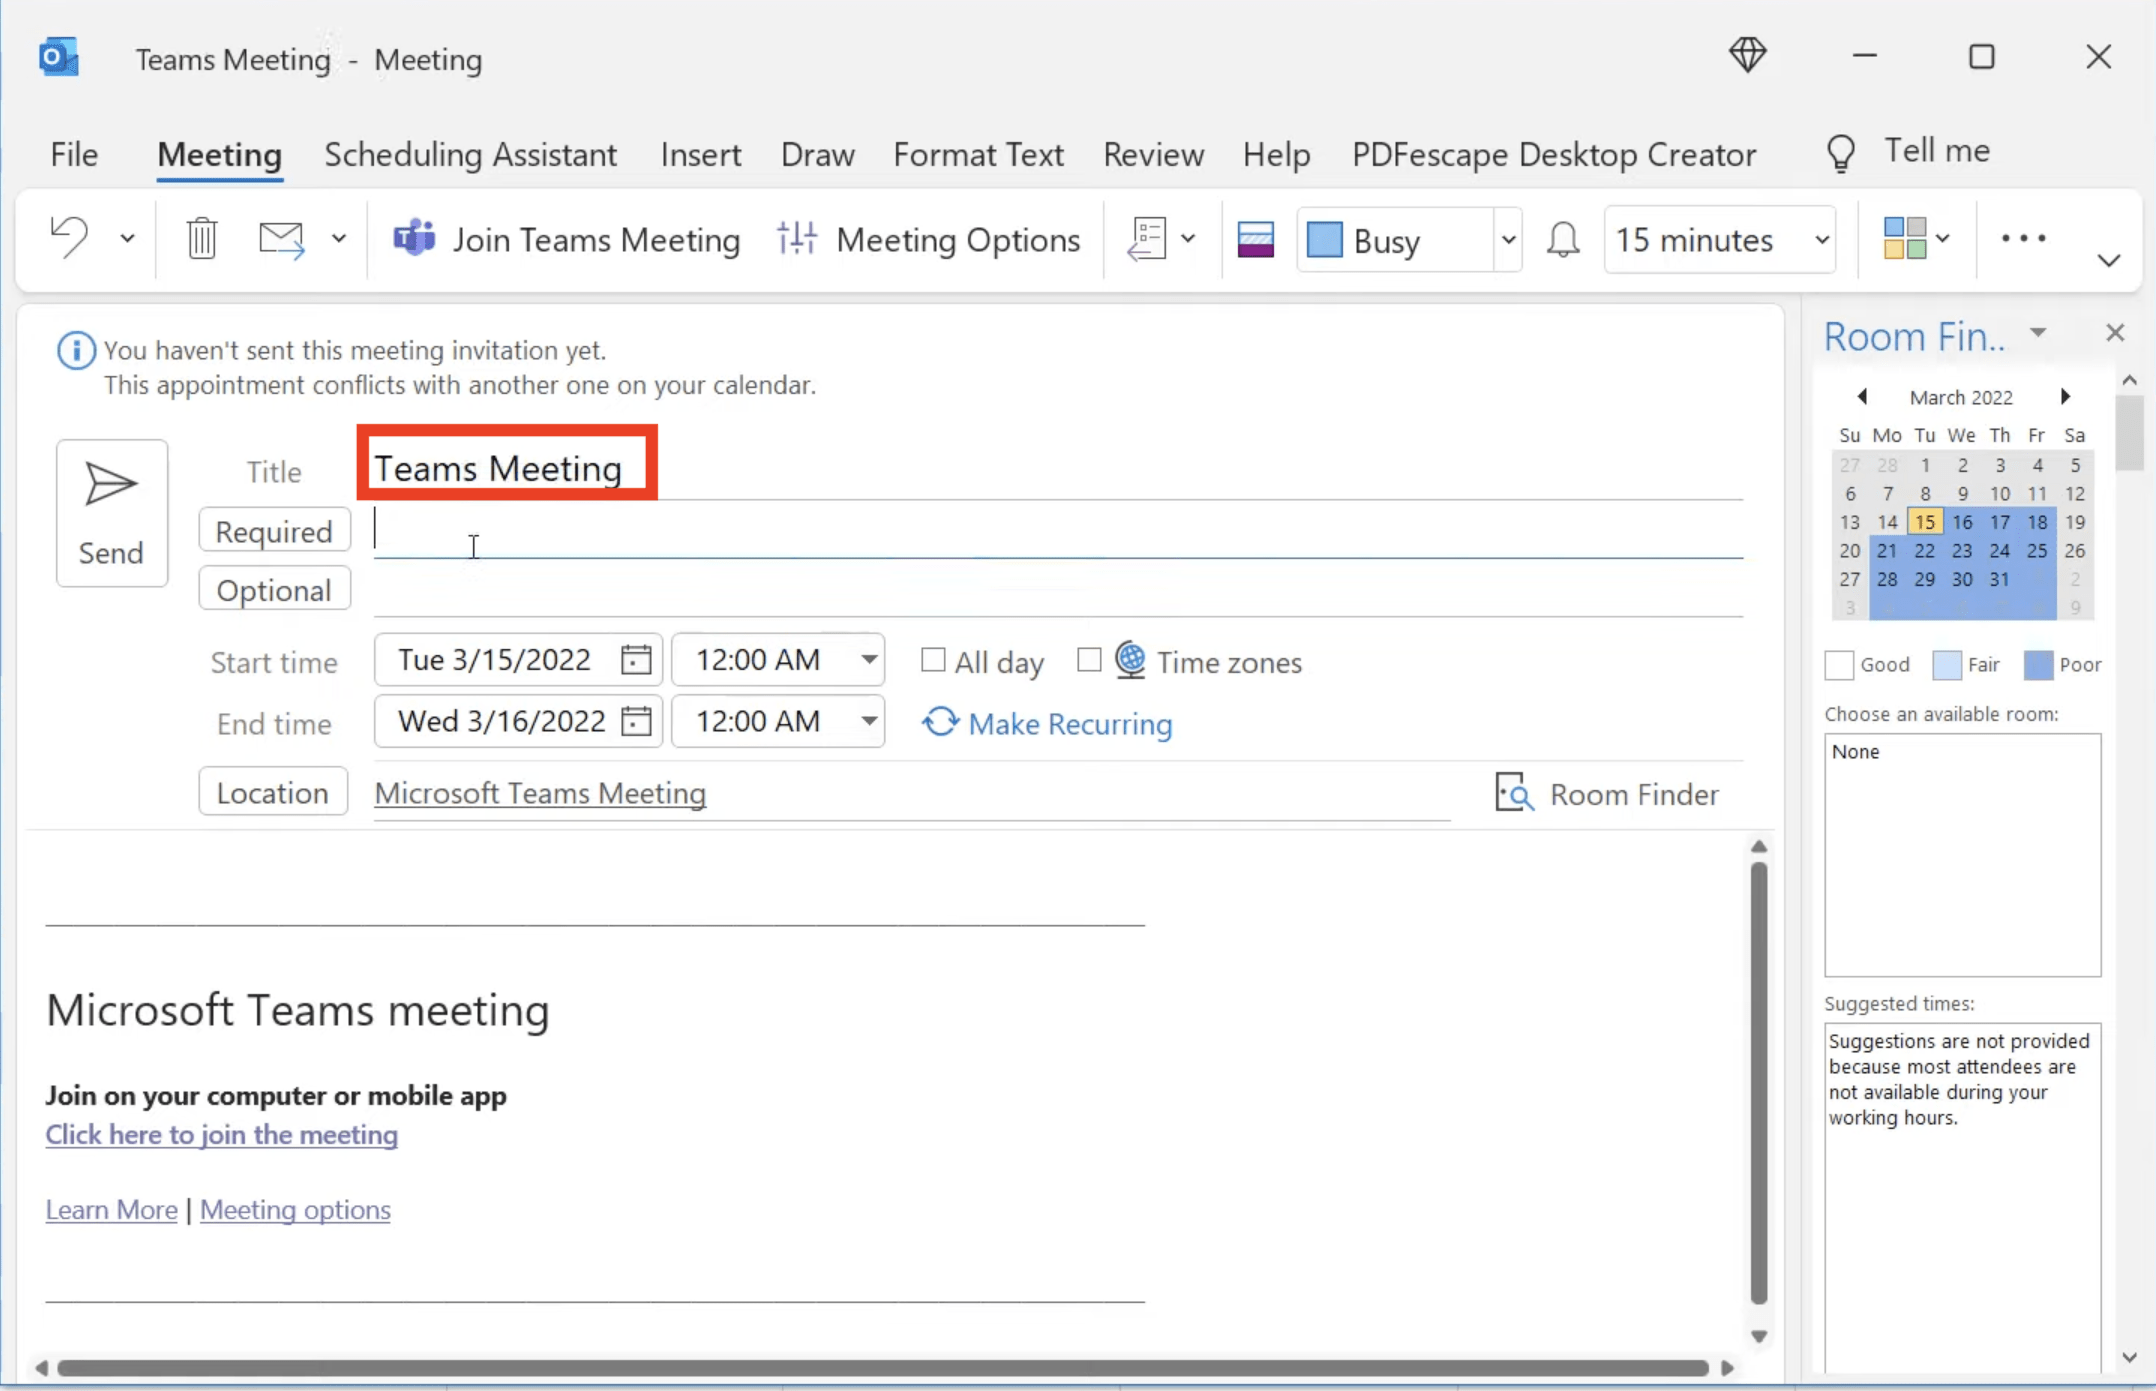The image size is (2156, 1391).
Task: Click the Send button
Action: coord(111,513)
